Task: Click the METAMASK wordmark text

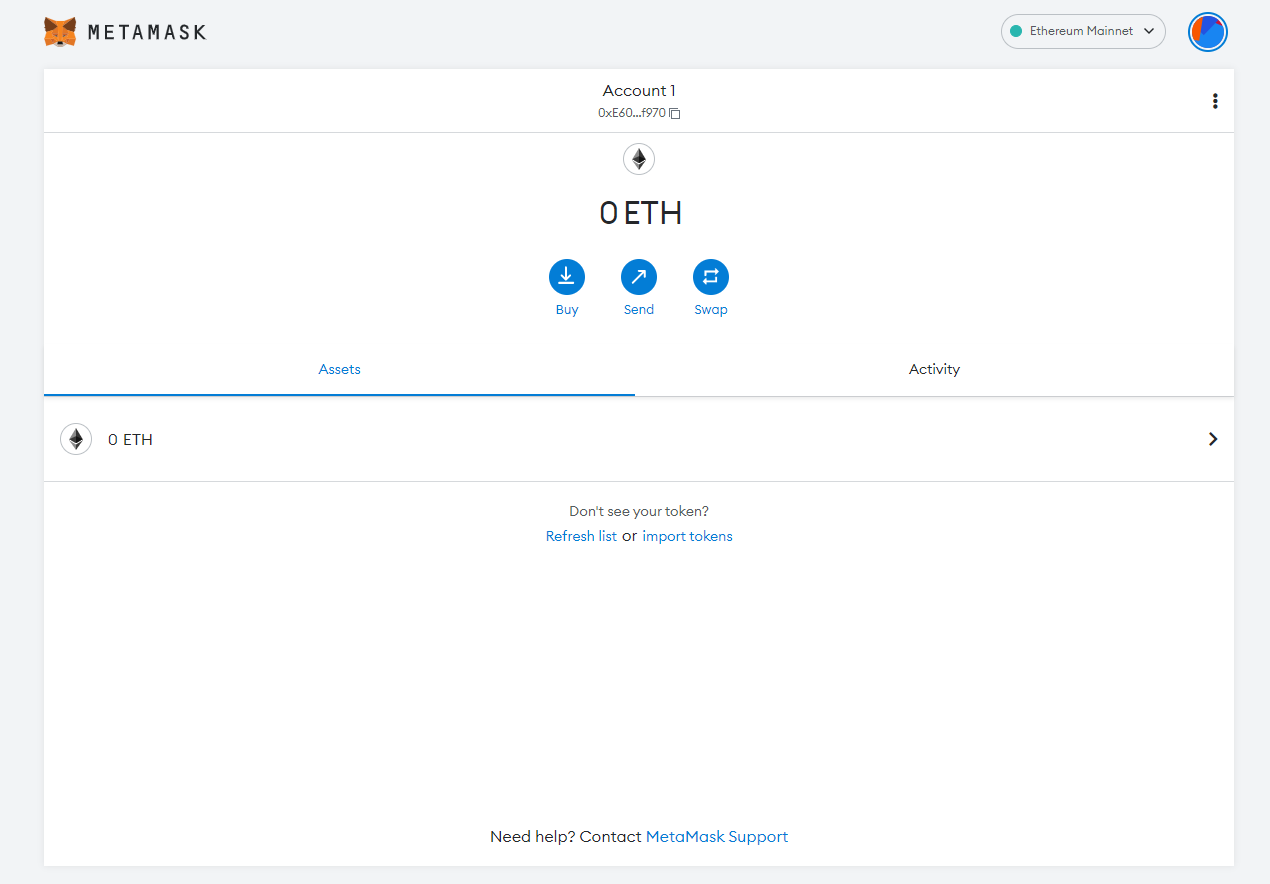Action: tap(146, 32)
